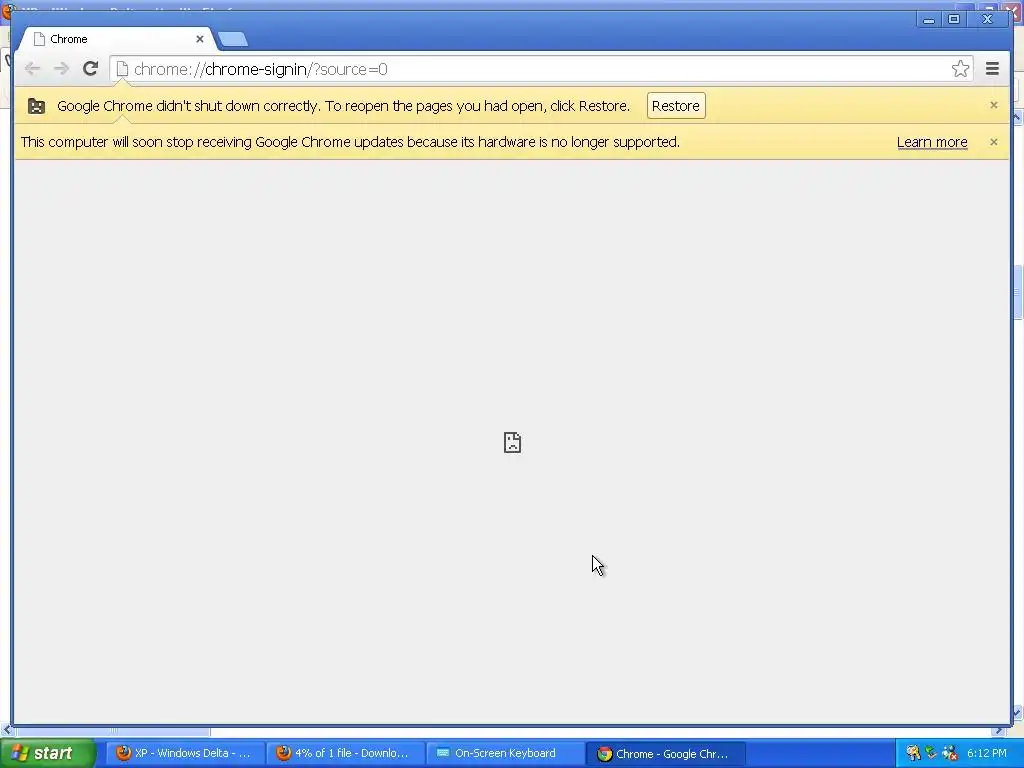Go forward using Chrome's forward arrow
1024x768 pixels.
[x=61, y=69]
